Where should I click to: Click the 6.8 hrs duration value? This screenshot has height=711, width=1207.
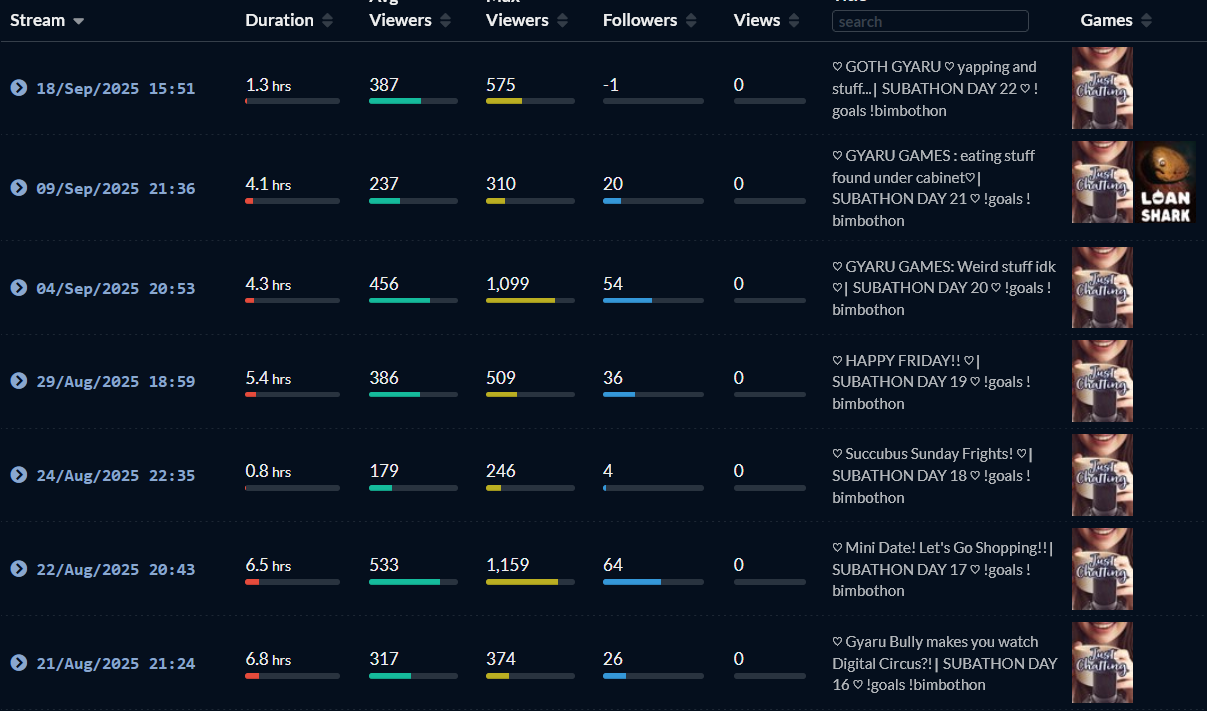[x=268, y=659]
